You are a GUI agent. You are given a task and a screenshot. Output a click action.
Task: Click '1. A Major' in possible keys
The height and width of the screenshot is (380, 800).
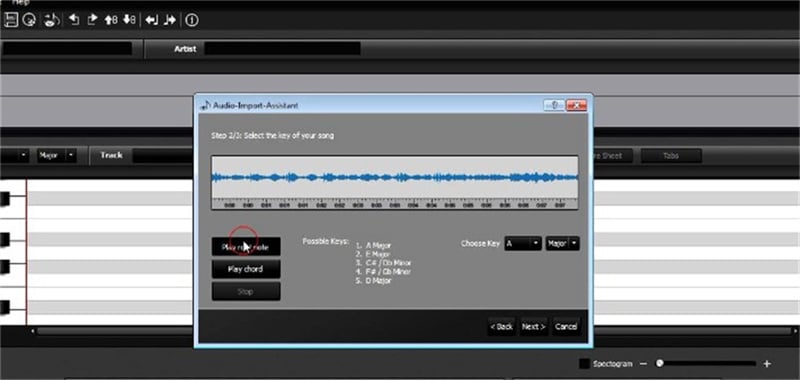[x=373, y=245]
